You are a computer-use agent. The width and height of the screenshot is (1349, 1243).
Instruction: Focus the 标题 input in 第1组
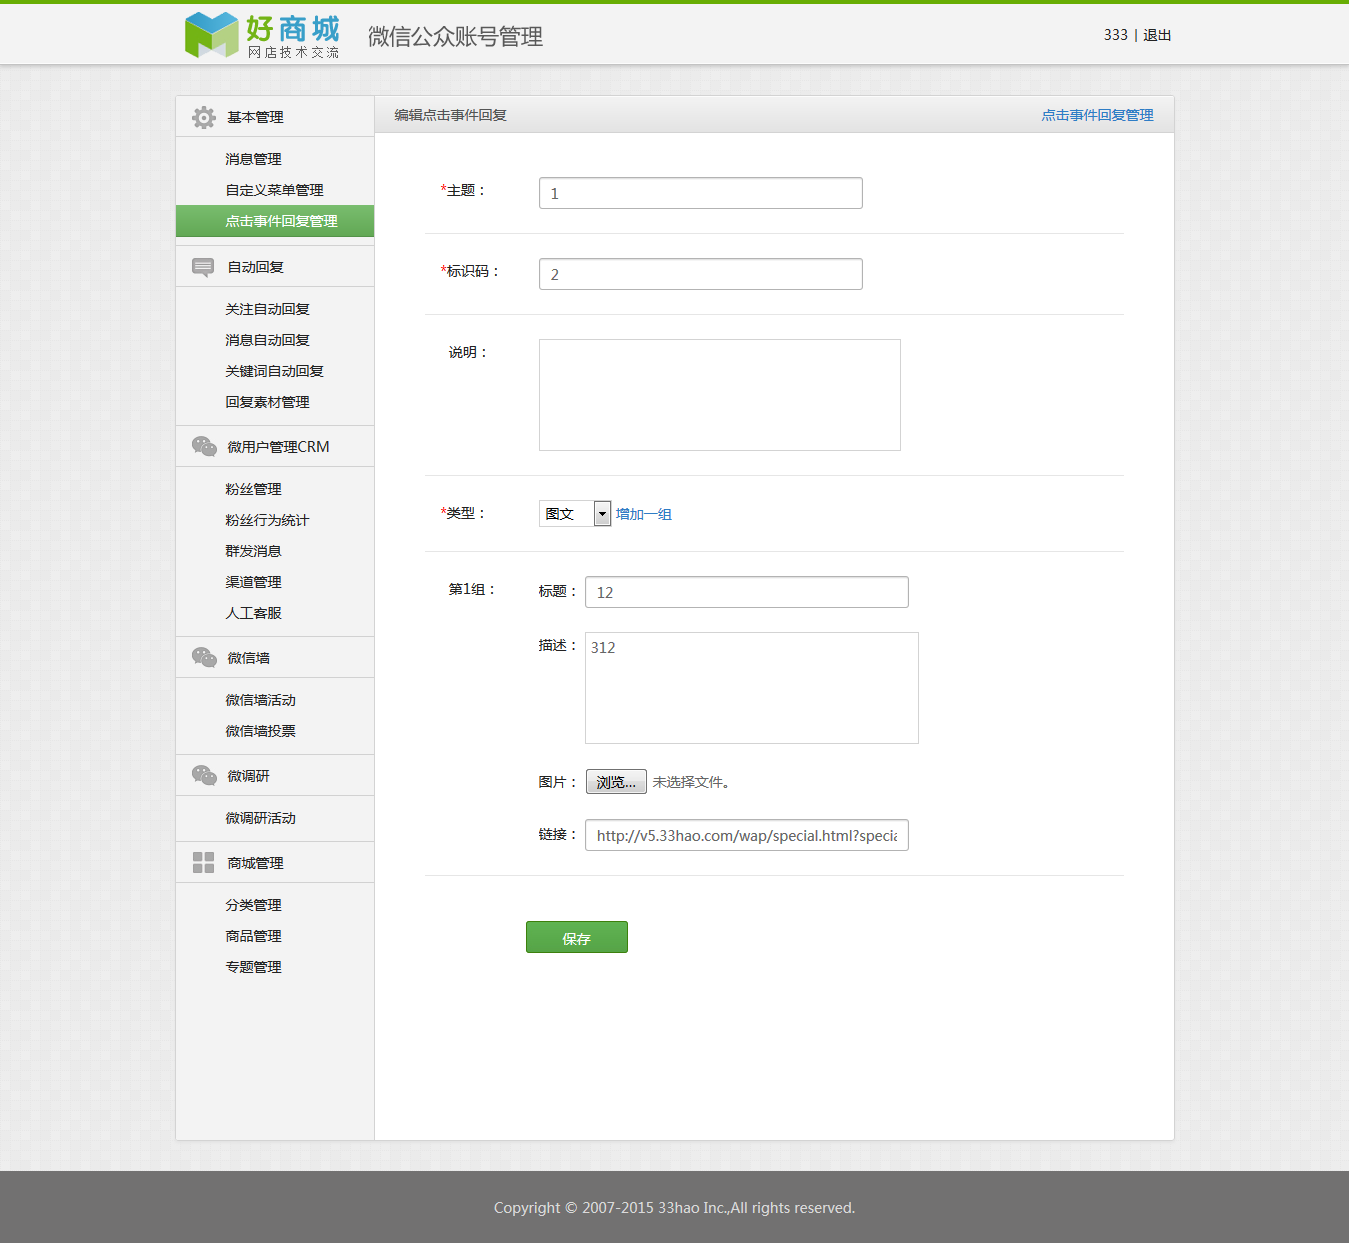[x=747, y=592]
